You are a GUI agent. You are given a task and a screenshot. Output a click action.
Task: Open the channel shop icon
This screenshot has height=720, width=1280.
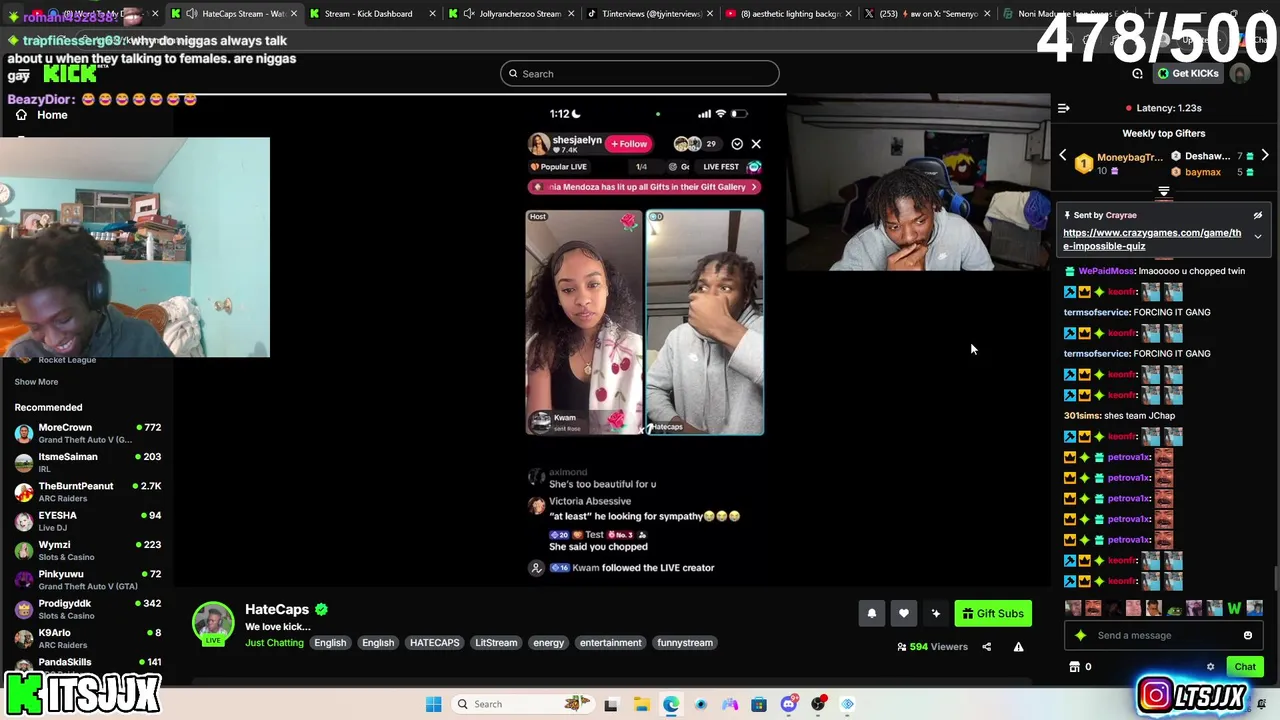1075,667
